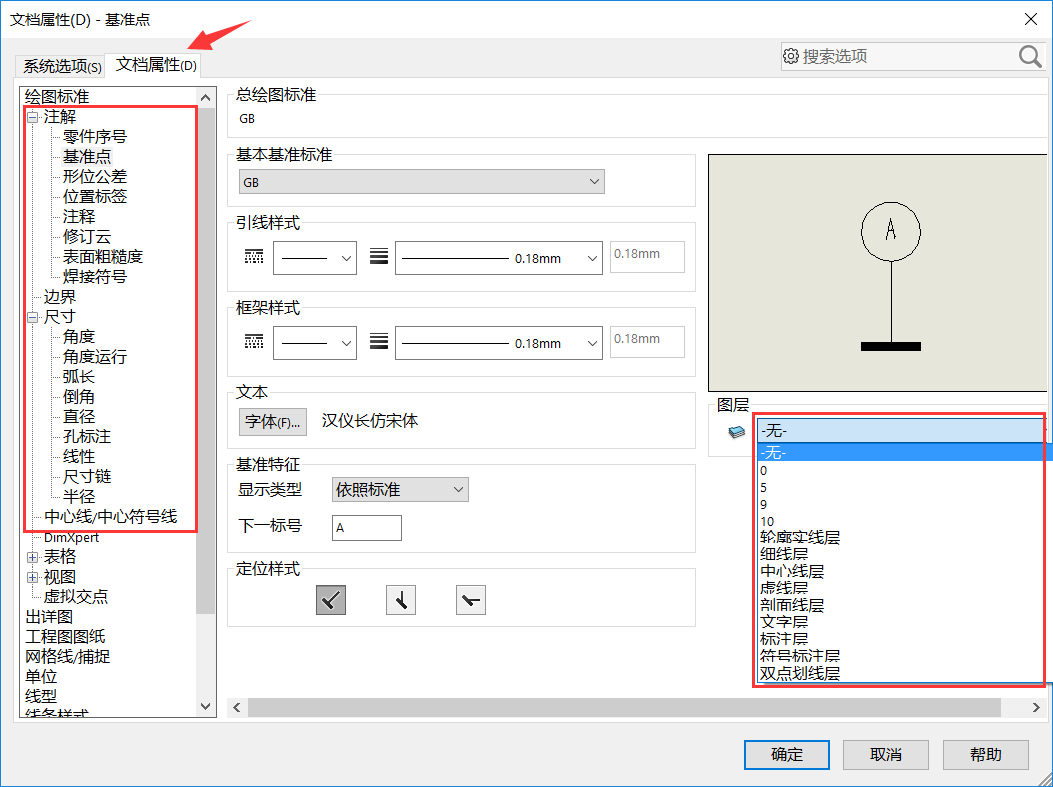This screenshot has width=1053, height=787.
Task: Click the frame custom thickness 0.18mm field
Action: (x=647, y=342)
